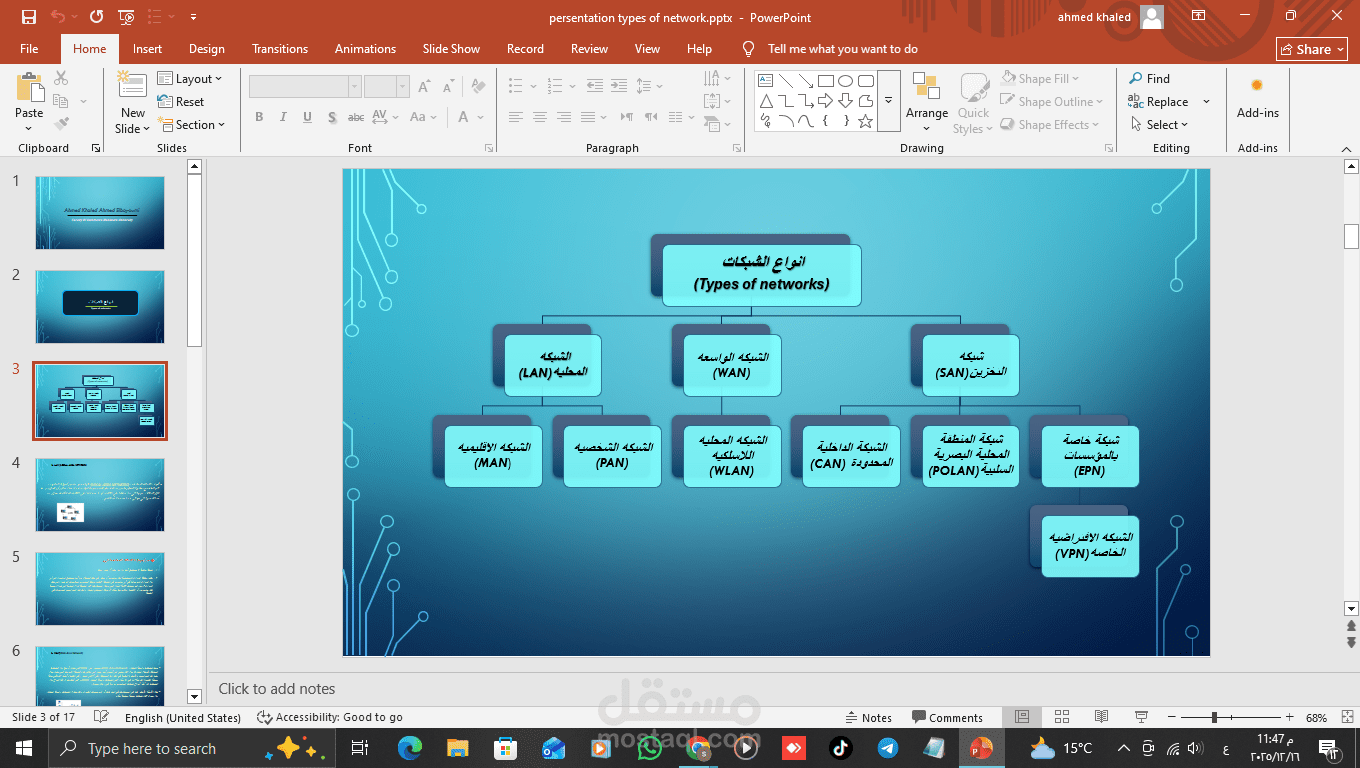Click the zoom slider handle
The image size is (1360, 768).
tap(1215, 718)
